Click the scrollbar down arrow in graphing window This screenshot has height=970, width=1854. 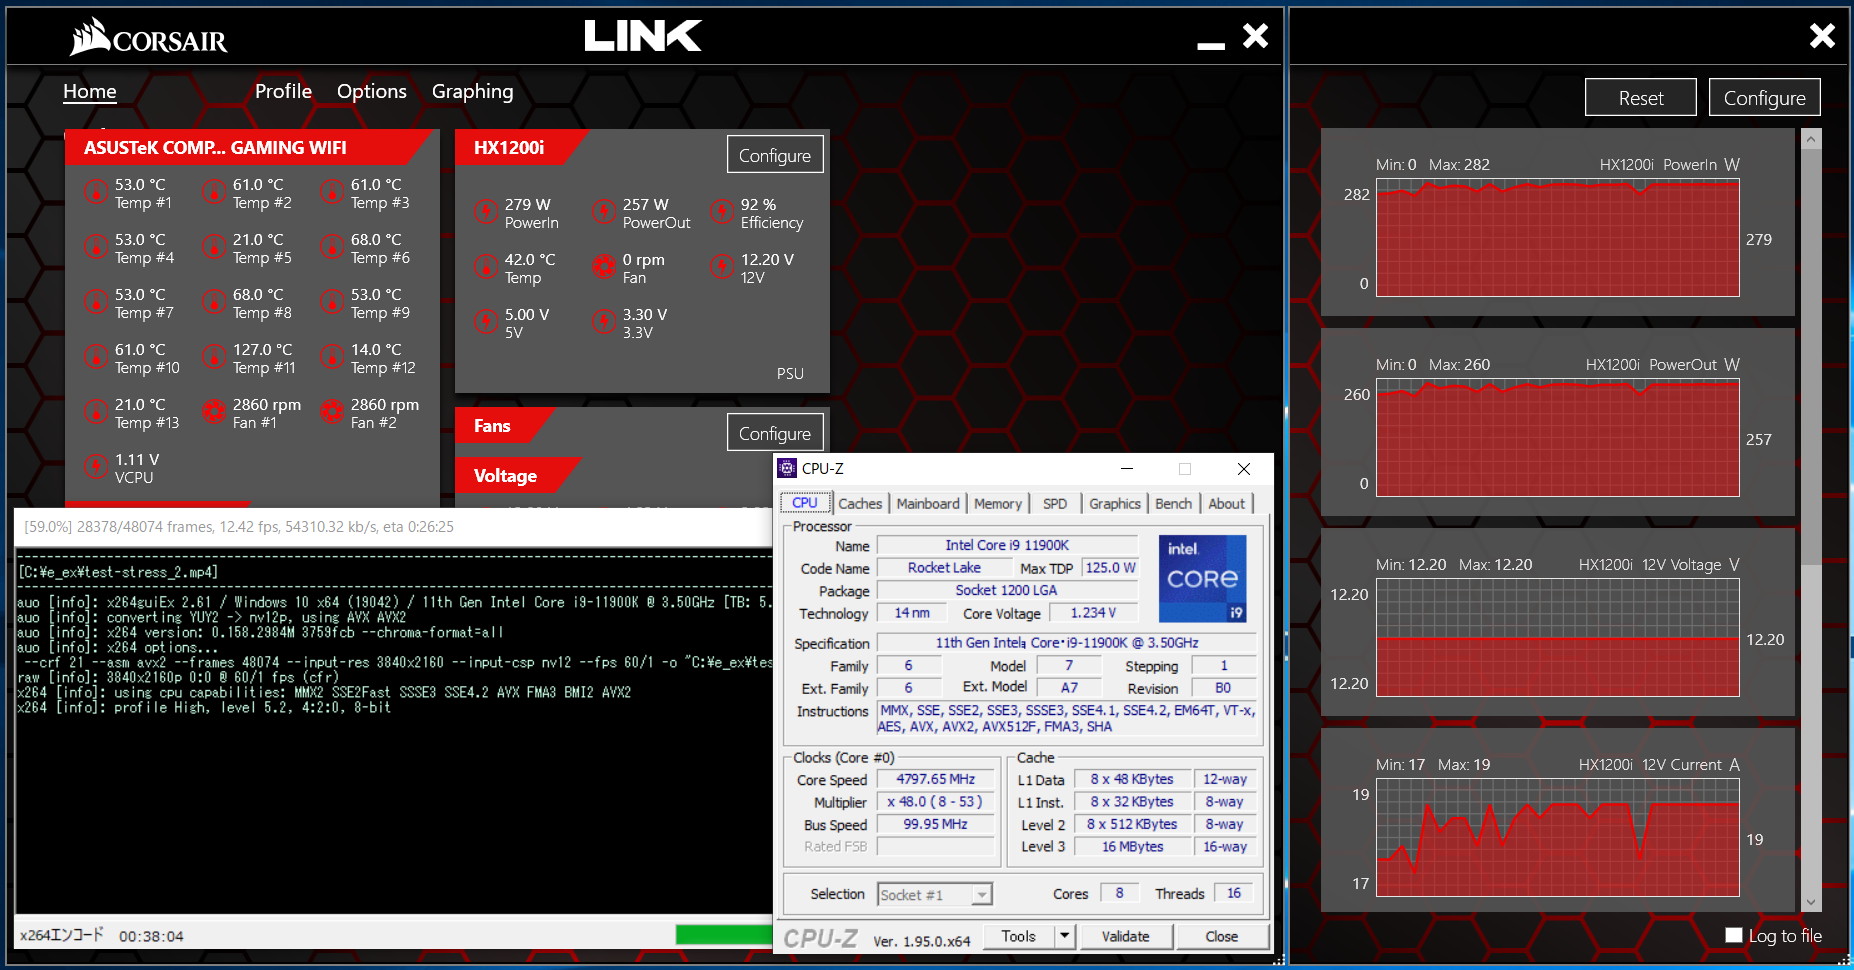pos(1811,901)
